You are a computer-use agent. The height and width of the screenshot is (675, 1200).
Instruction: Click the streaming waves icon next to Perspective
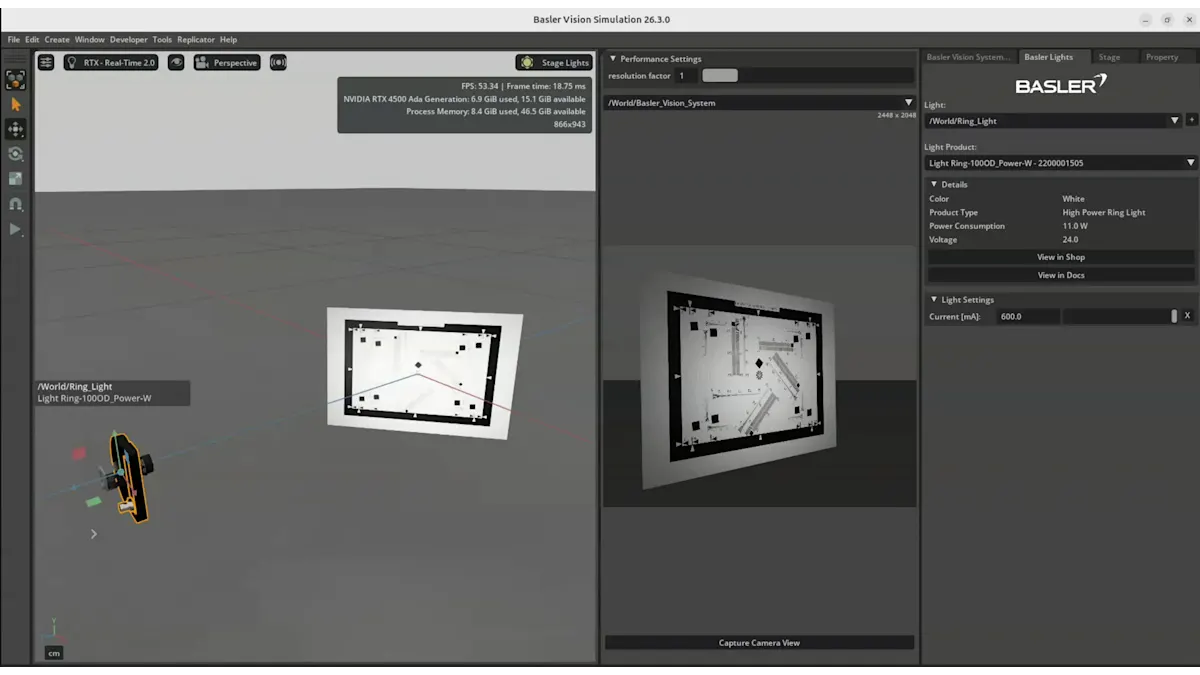[278, 62]
